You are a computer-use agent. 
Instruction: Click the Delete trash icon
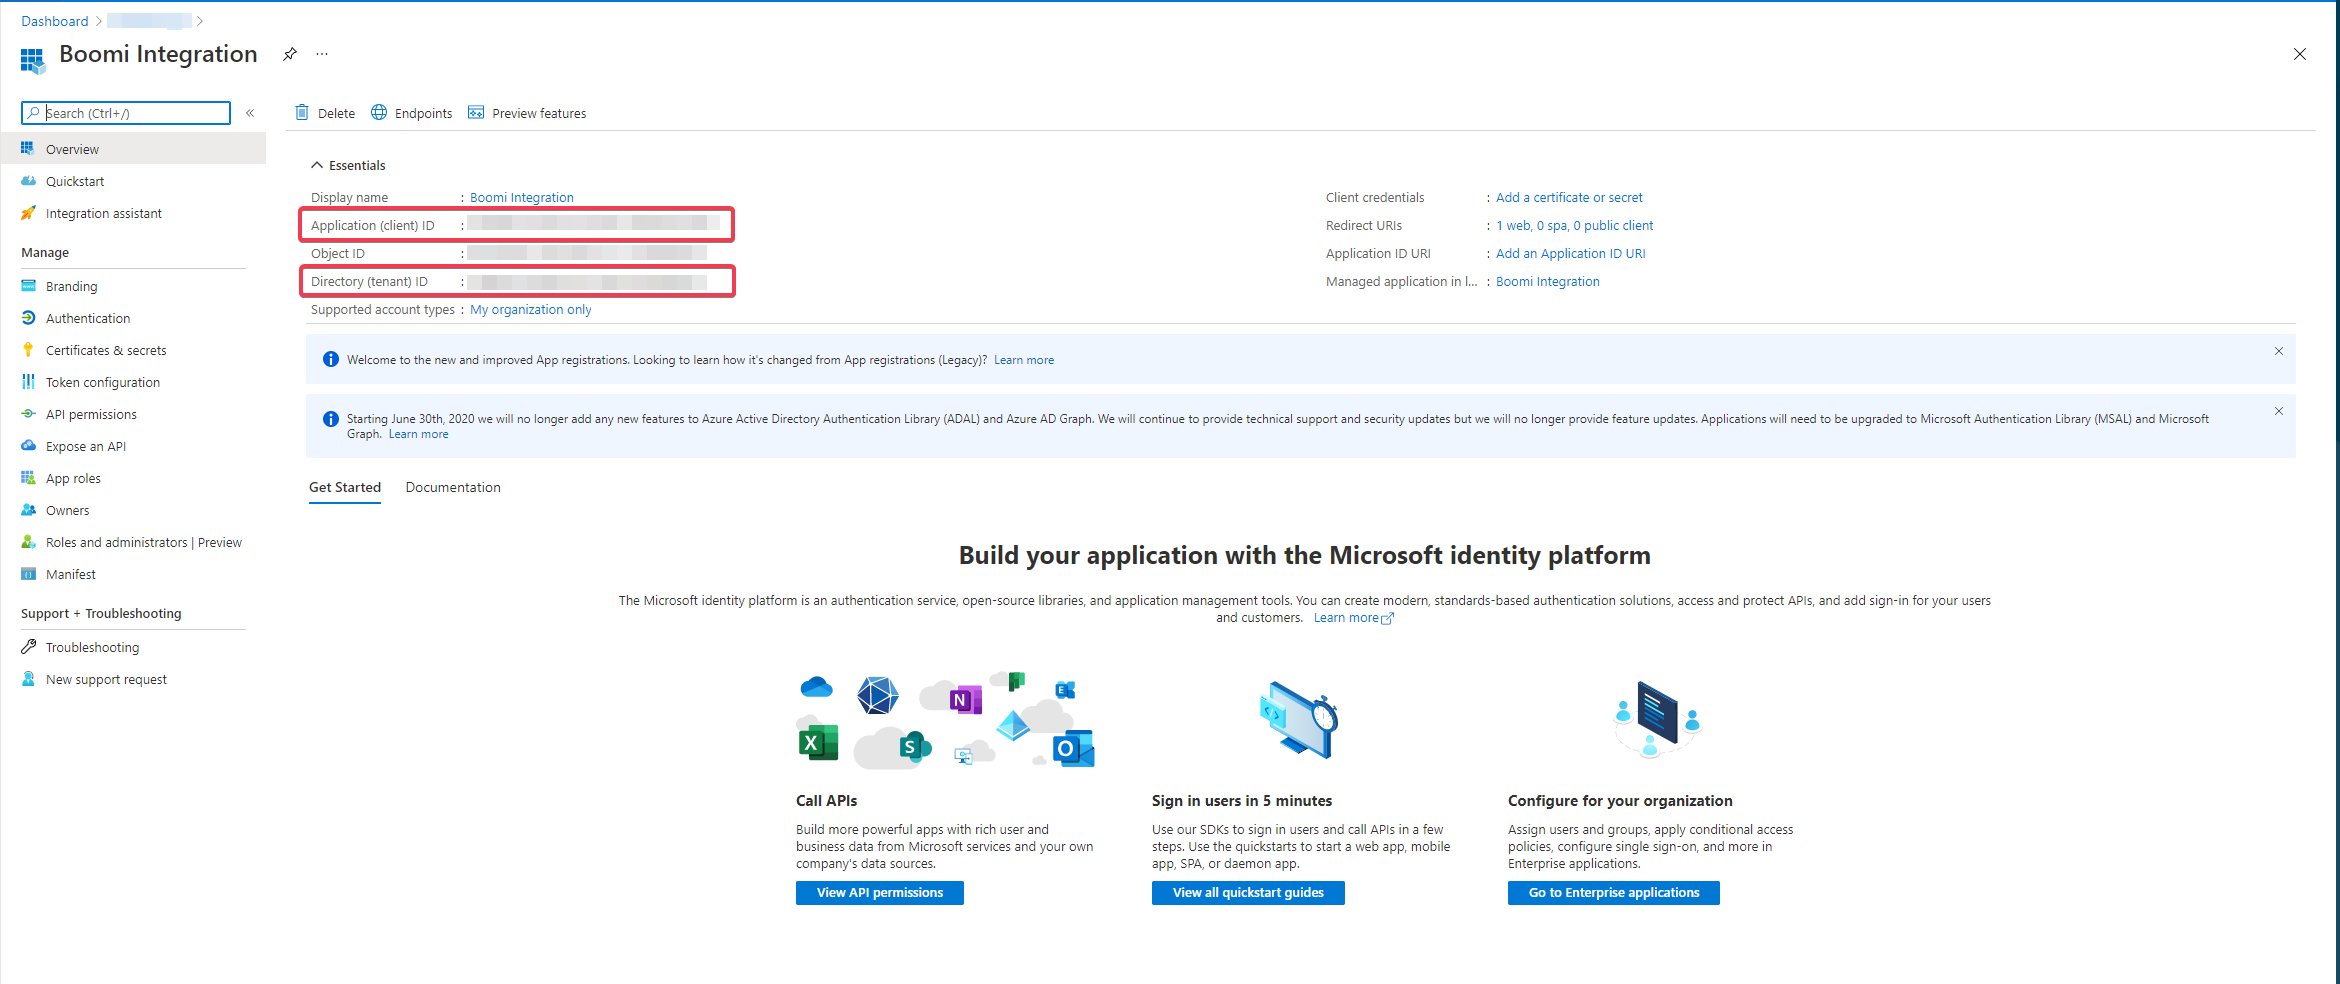(x=302, y=112)
